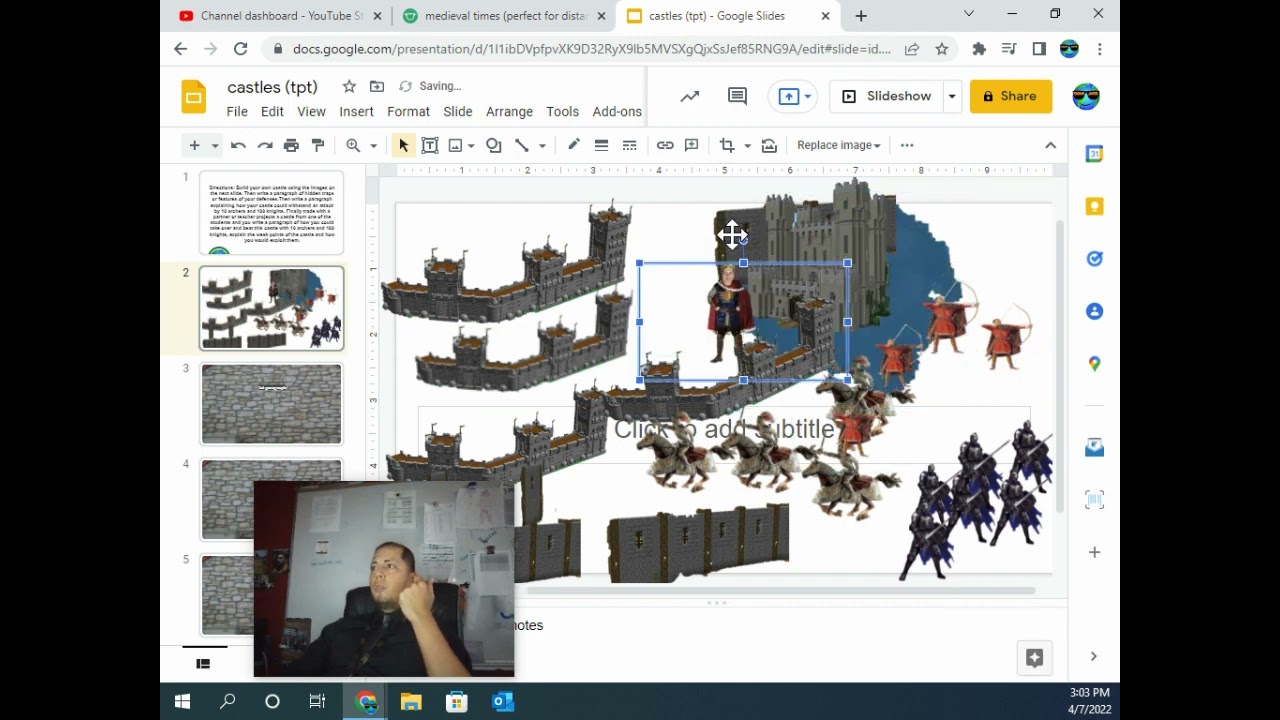The width and height of the screenshot is (1280, 720).
Task: Open the Arrange menu
Action: pyautogui.click(x=509, y=111)
